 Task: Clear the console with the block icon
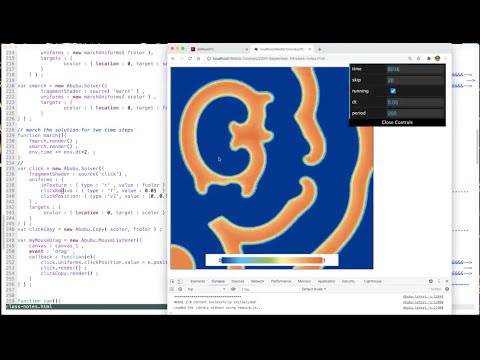pyautogui.click(x=180, y=289)
